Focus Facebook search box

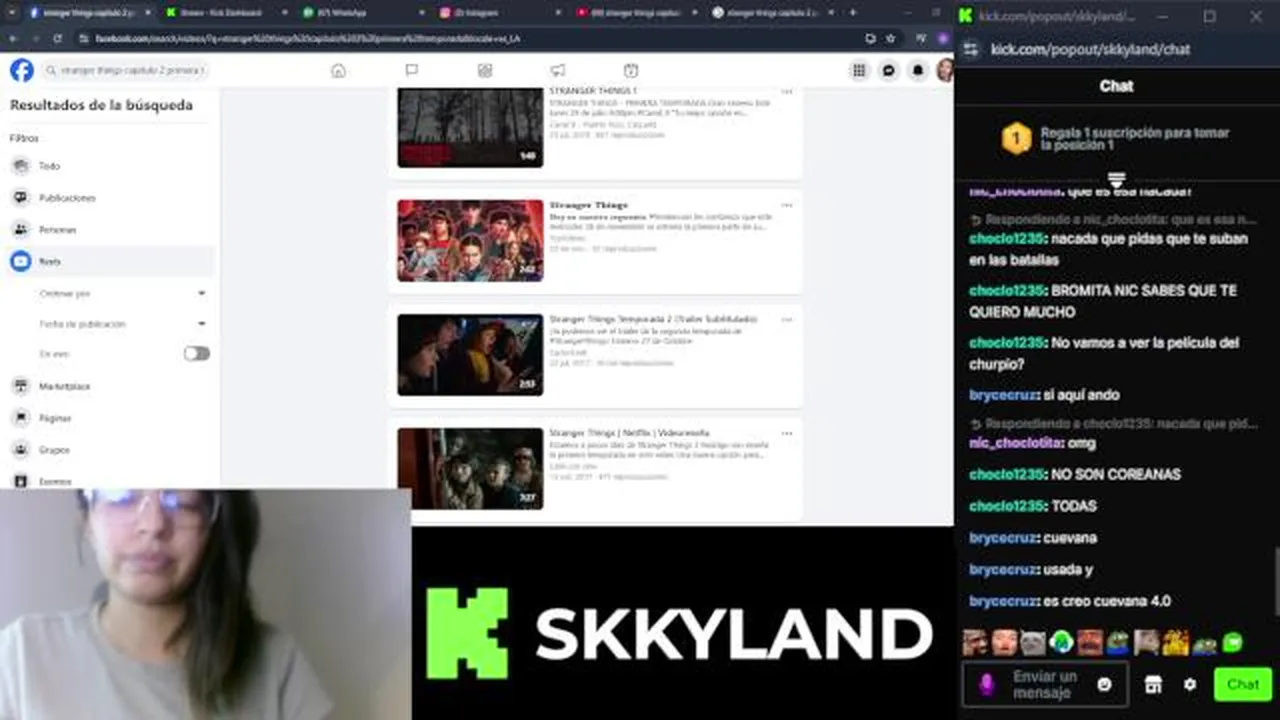(x=124, y=70)
